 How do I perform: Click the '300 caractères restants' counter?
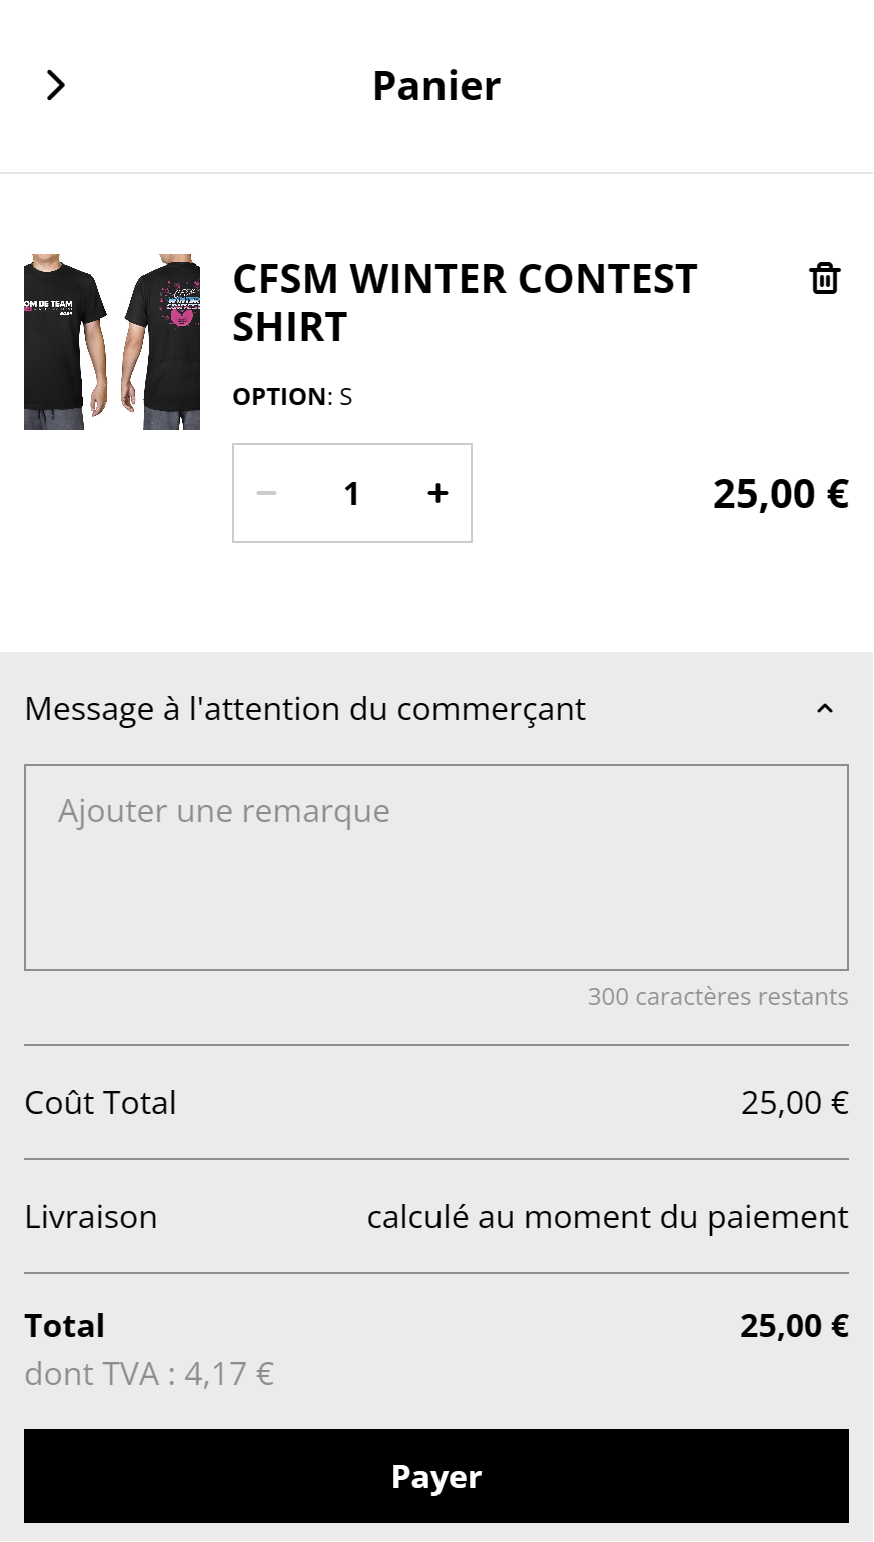click(x=717, y=997)
